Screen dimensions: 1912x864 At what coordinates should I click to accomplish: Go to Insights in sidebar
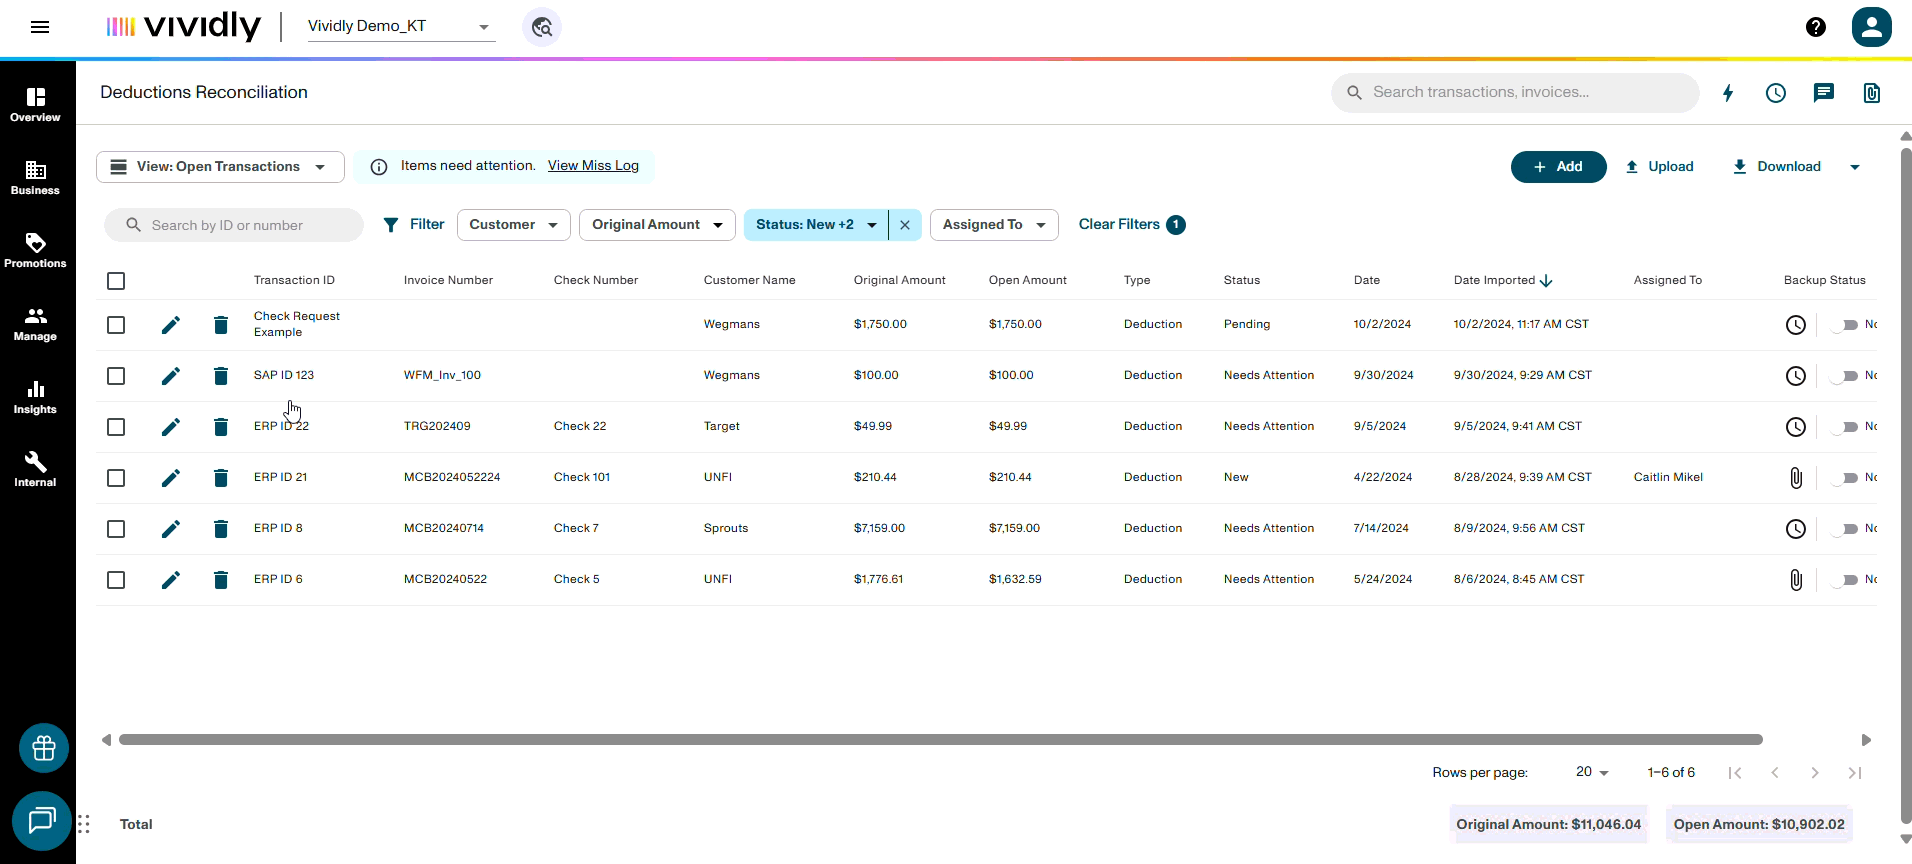(36, 396)
